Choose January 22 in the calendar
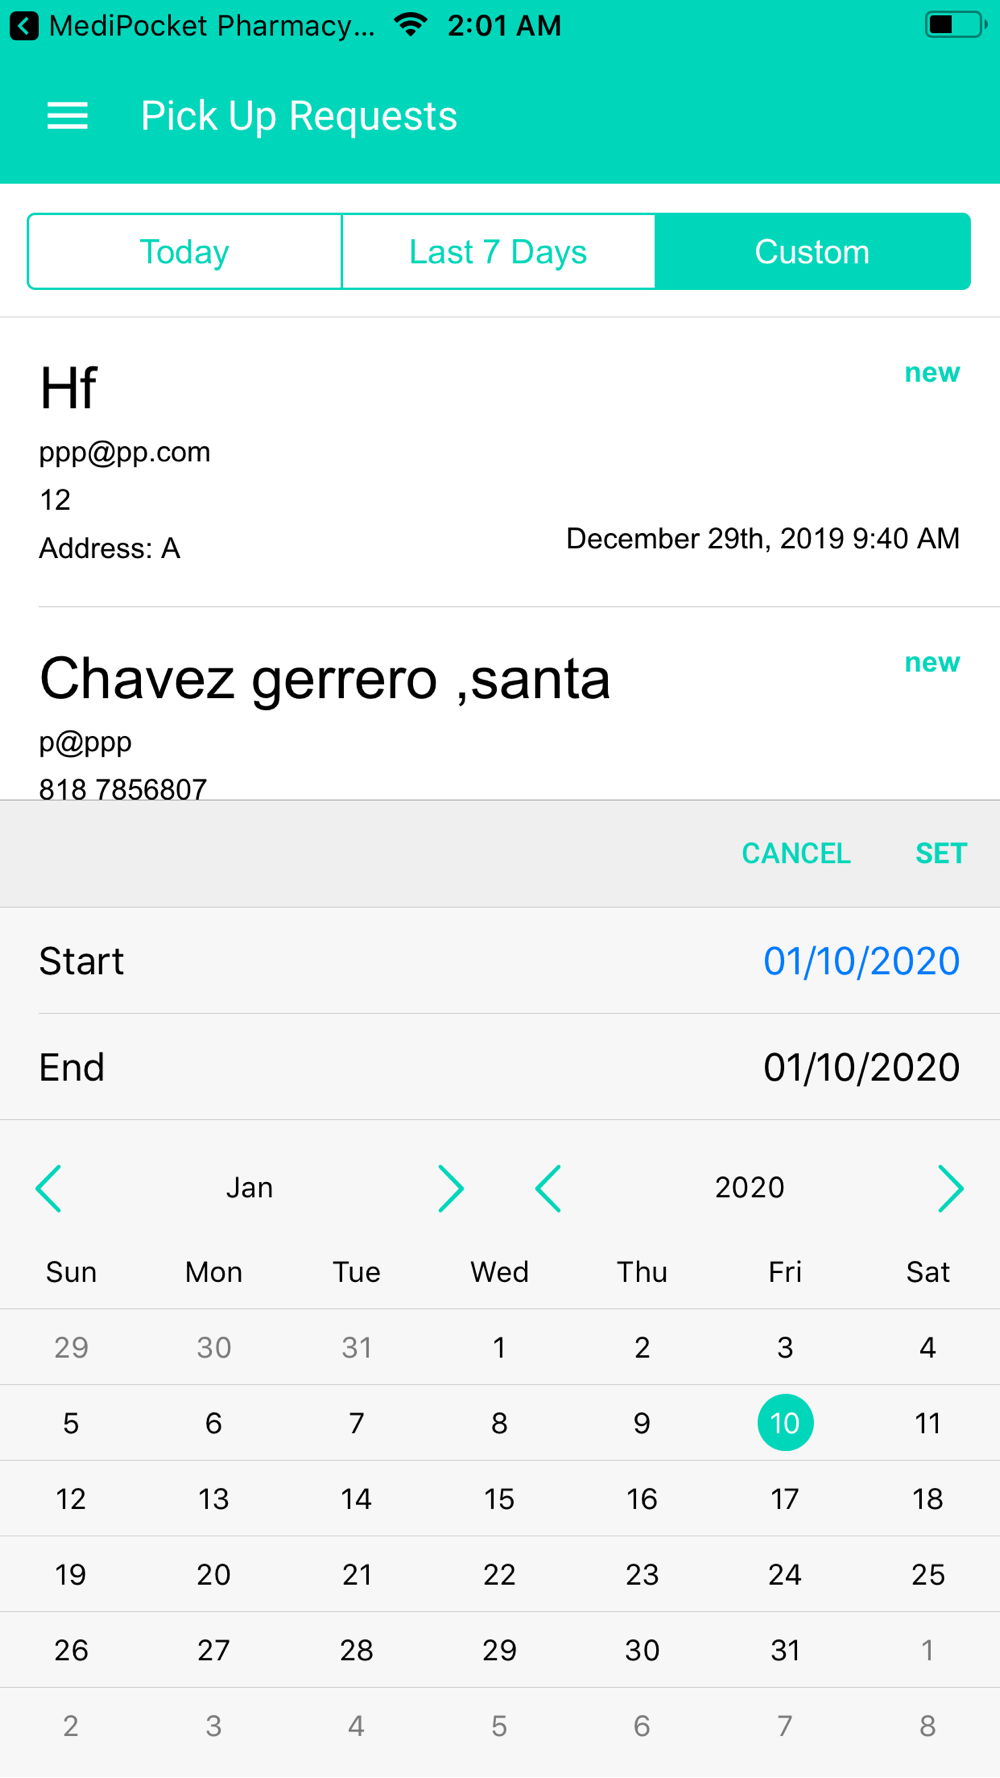The image size is (1000, 1778). (x=499, y=1574)
